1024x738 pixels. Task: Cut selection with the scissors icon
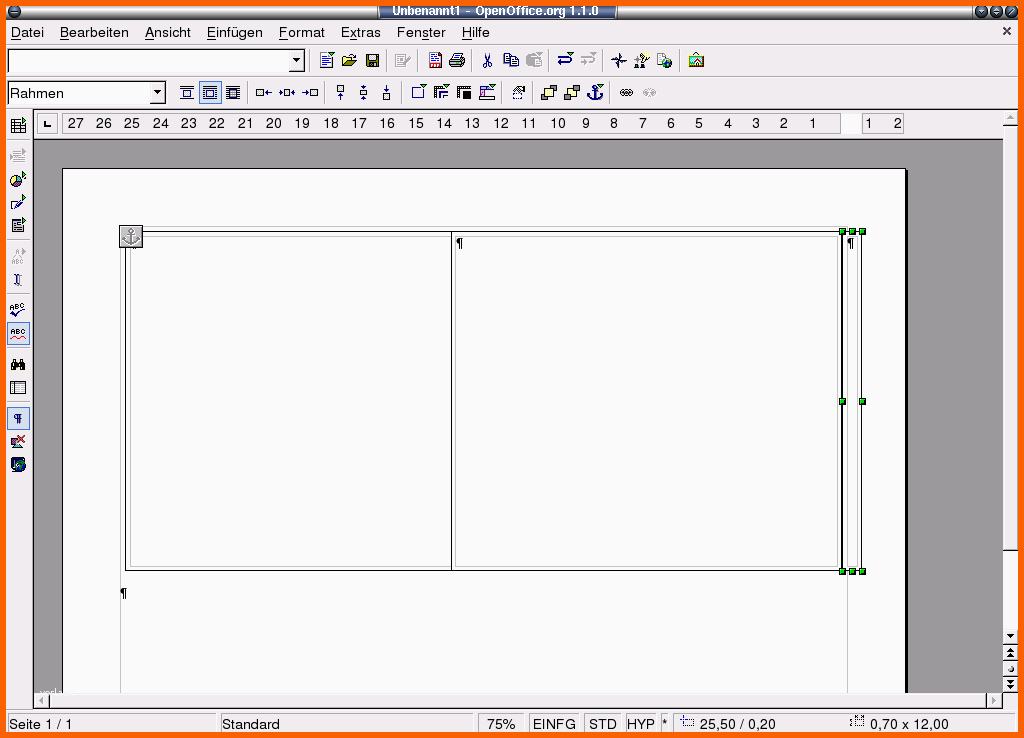(x=487, y=61)
